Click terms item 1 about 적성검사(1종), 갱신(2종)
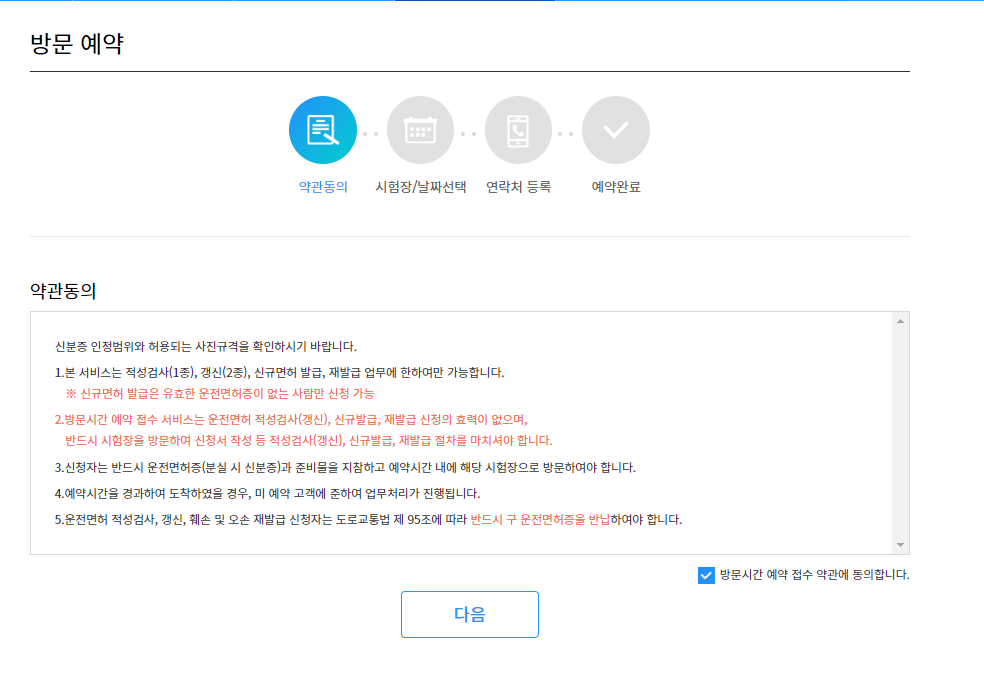The height and width of the screenshot is (691, 984). pos(279,373)
